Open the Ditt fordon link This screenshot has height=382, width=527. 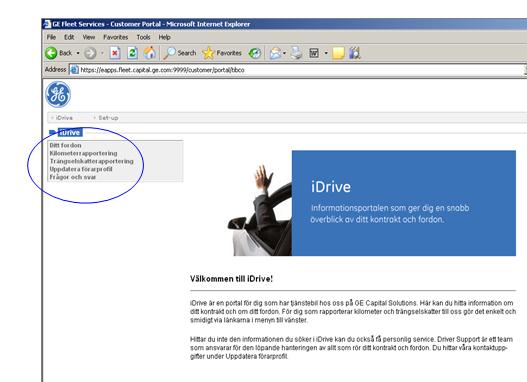[x=66, y=145]
